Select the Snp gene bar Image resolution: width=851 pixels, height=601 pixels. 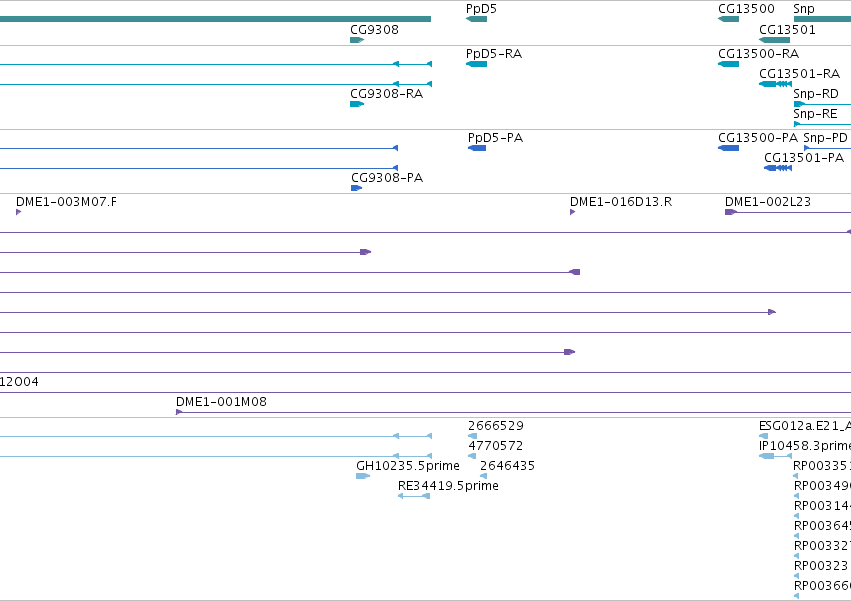pyautogui.click(x=822, y=19)
